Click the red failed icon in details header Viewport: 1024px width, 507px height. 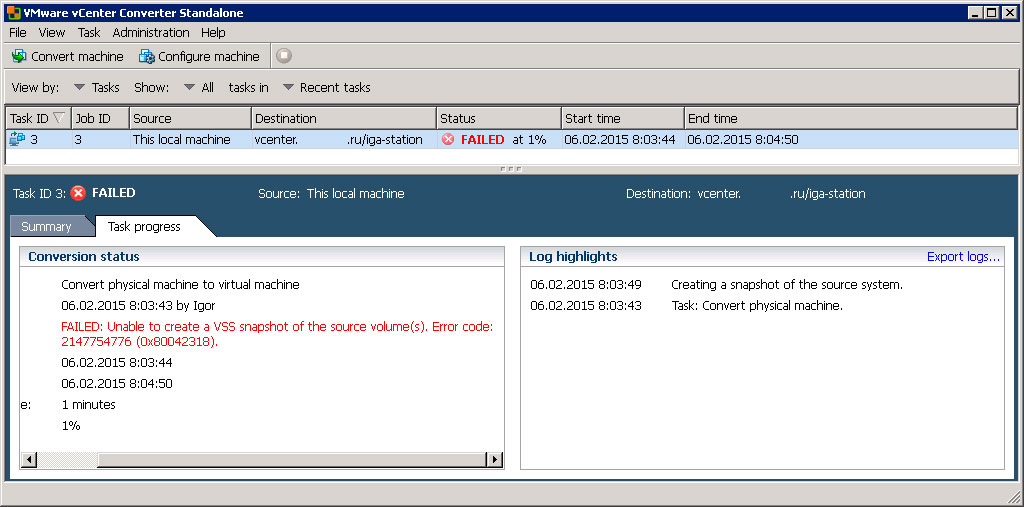[x=78, y=193]
